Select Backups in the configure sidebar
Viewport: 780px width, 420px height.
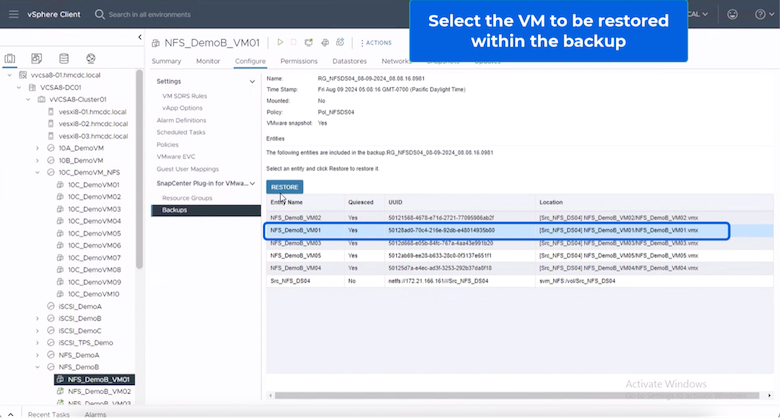(x=206, y=210)
